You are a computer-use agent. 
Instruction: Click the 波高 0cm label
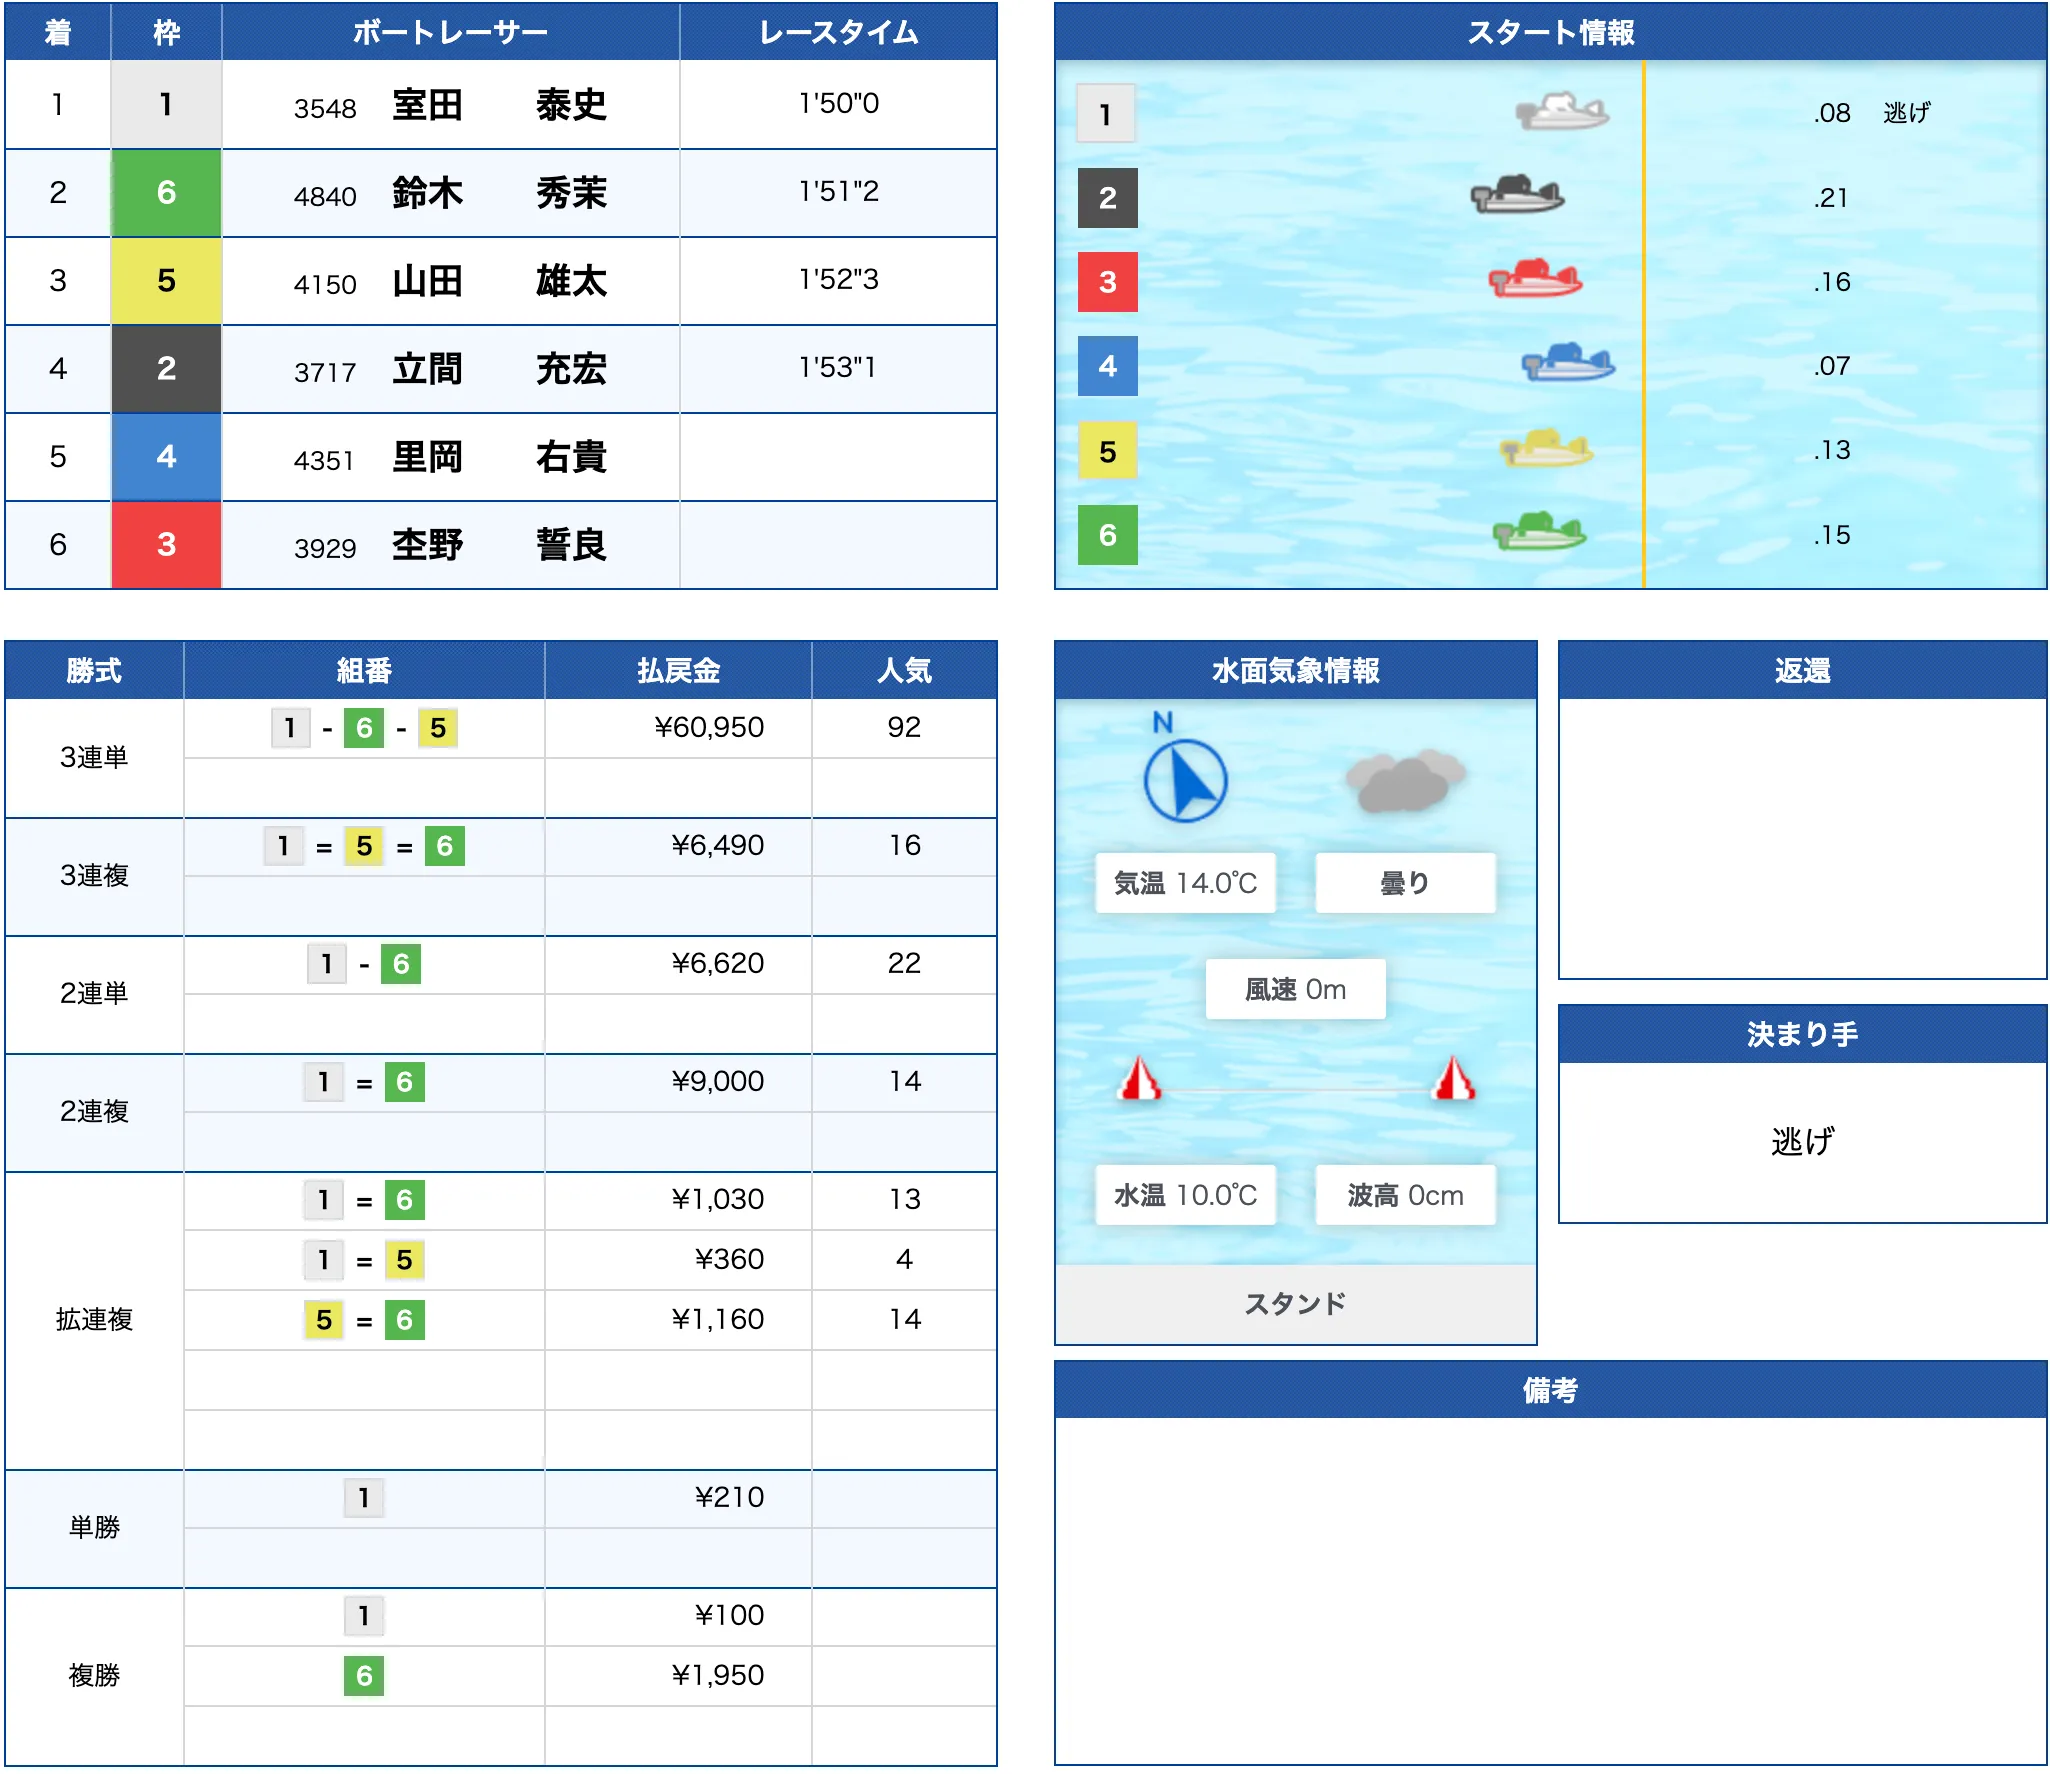click(x=1405, y=1195)
